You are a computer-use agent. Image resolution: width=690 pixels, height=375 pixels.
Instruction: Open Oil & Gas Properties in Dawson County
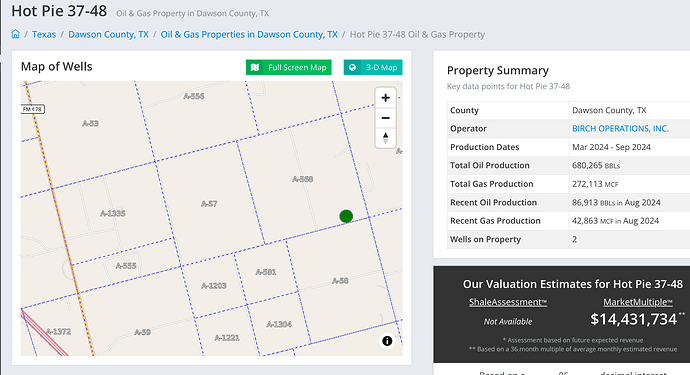(249, 34)
